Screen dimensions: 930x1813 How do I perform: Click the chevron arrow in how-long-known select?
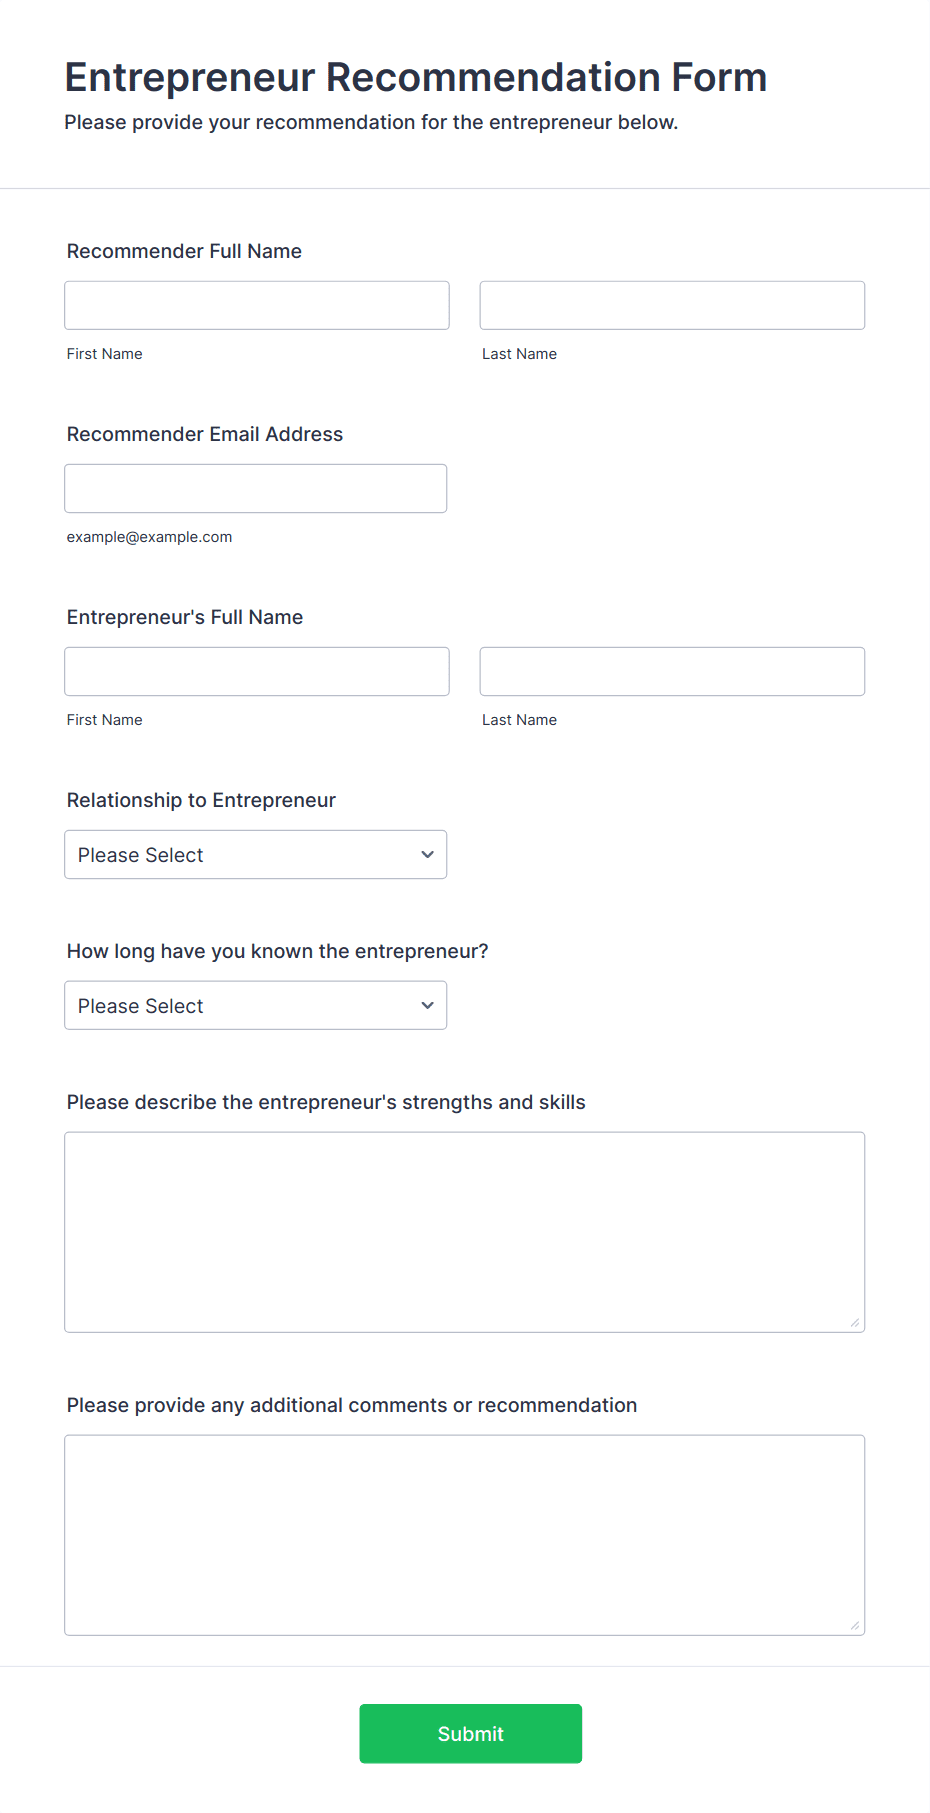(427, 1006)
